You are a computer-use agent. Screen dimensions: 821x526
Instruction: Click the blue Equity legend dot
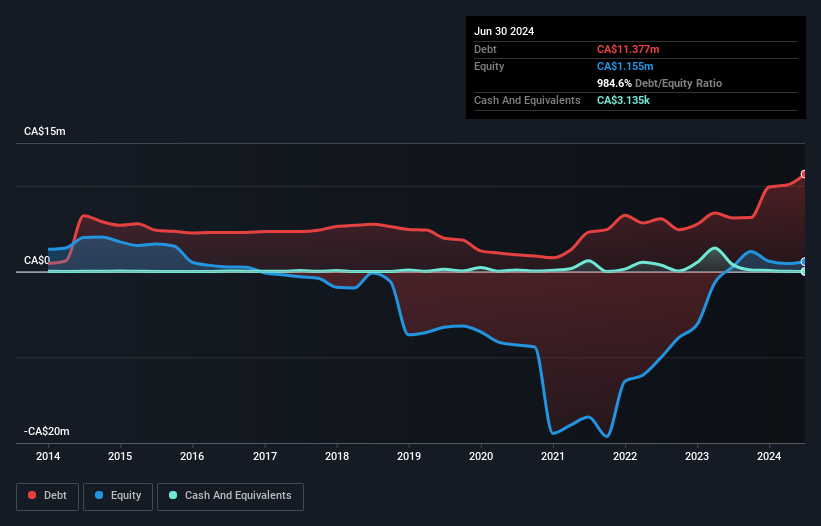click(99, 495)
